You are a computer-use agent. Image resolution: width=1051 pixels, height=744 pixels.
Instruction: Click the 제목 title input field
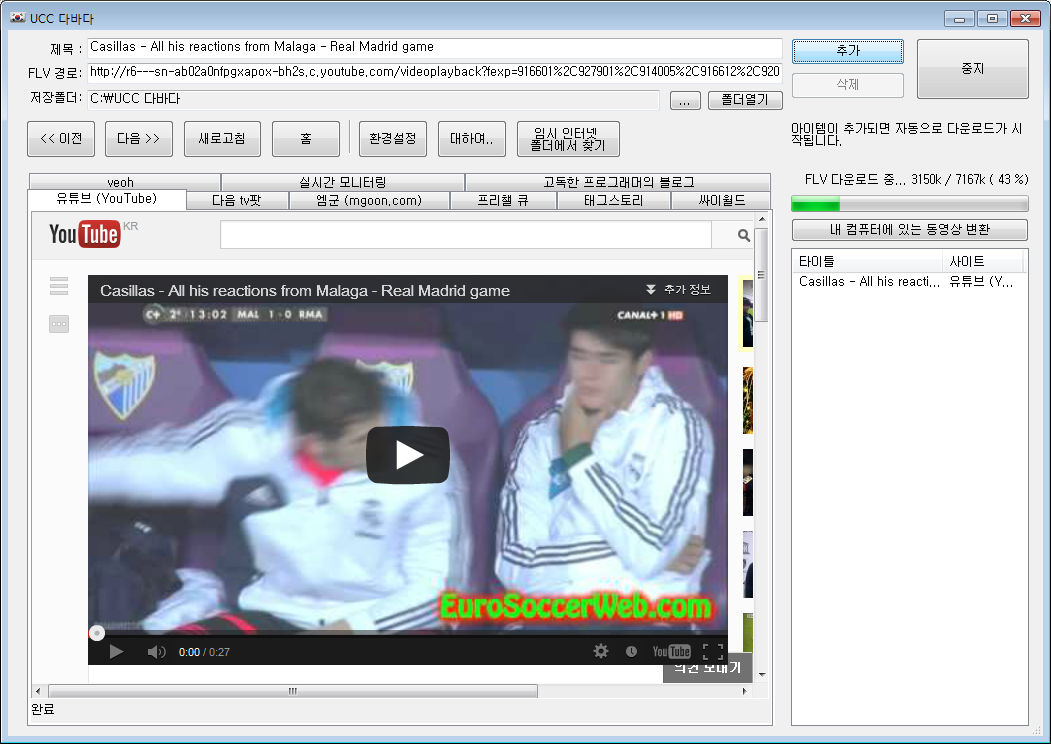click(x=434, y=48)
